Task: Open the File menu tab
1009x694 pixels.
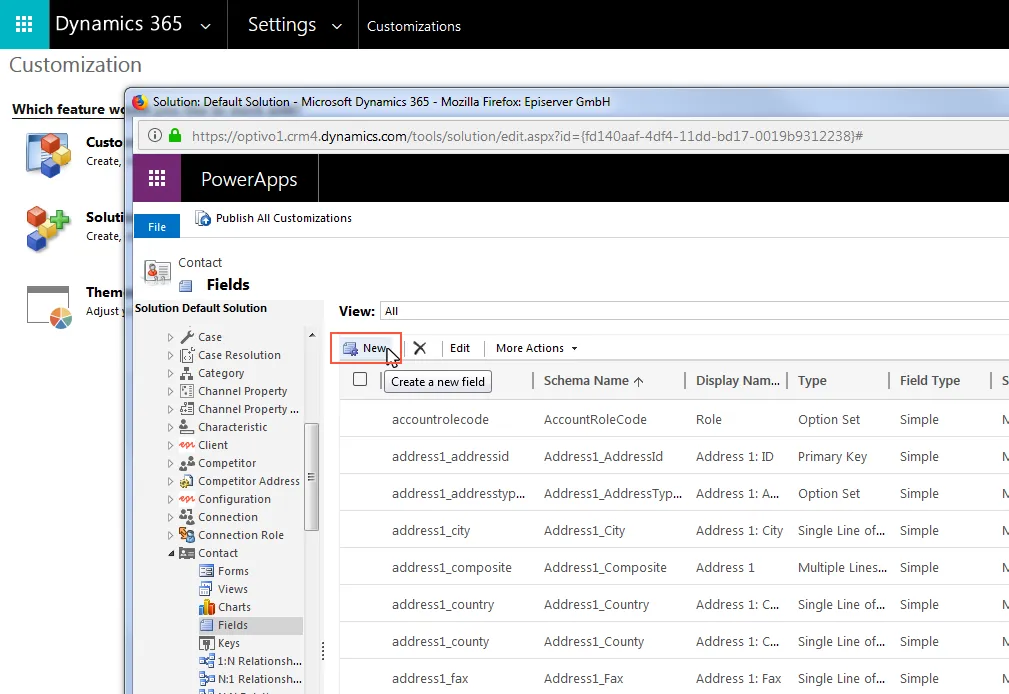Action: pos(157,227)
